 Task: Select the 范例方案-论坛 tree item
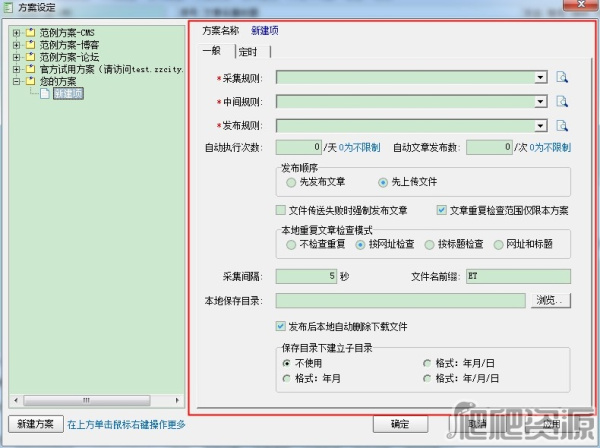(x=69, y=57)
